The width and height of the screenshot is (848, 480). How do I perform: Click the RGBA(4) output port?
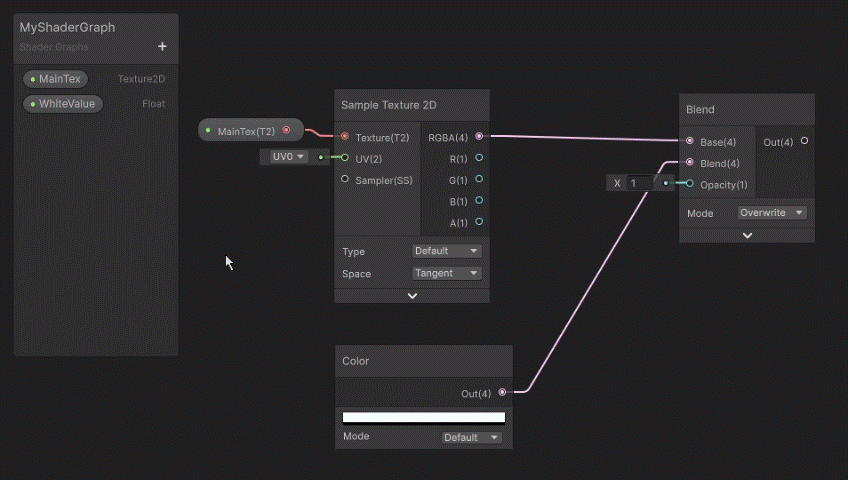click(479, 136)
